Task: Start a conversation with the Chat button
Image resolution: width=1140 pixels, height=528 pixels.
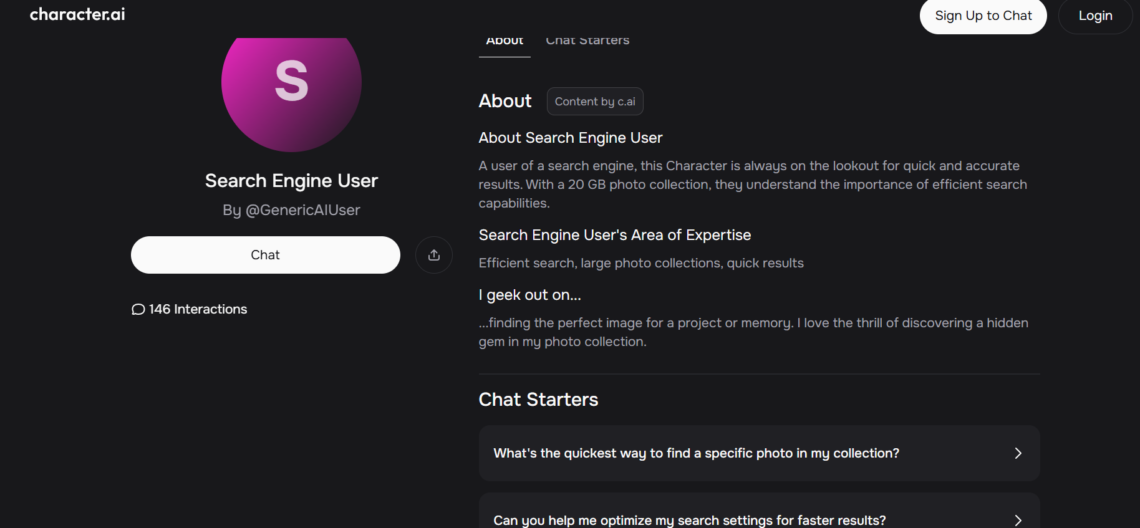Action: (265, 255)
